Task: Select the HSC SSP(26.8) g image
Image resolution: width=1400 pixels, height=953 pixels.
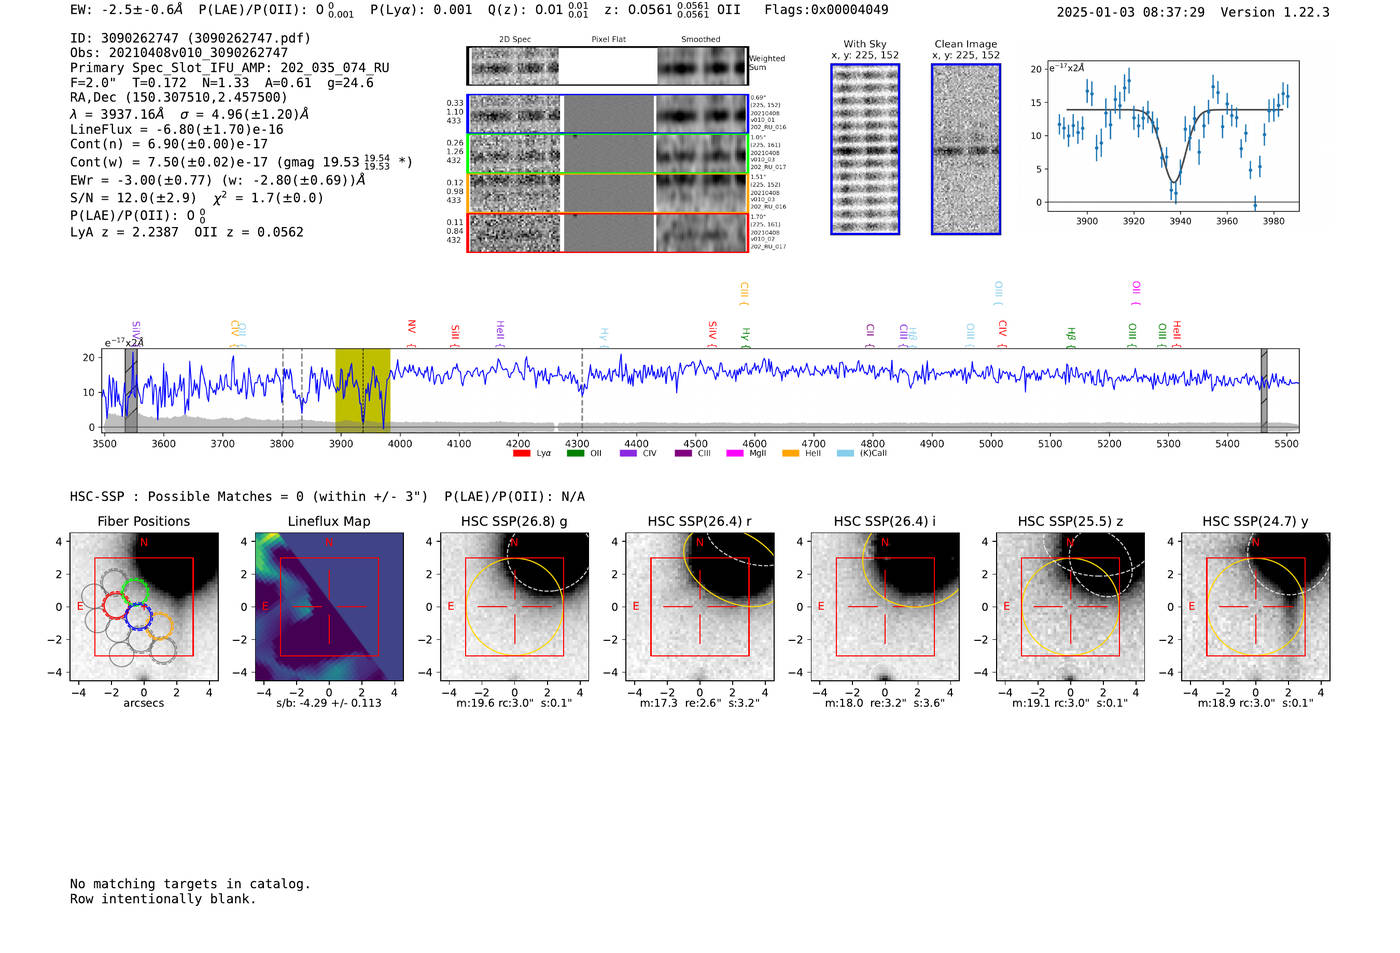Action: 514,607
